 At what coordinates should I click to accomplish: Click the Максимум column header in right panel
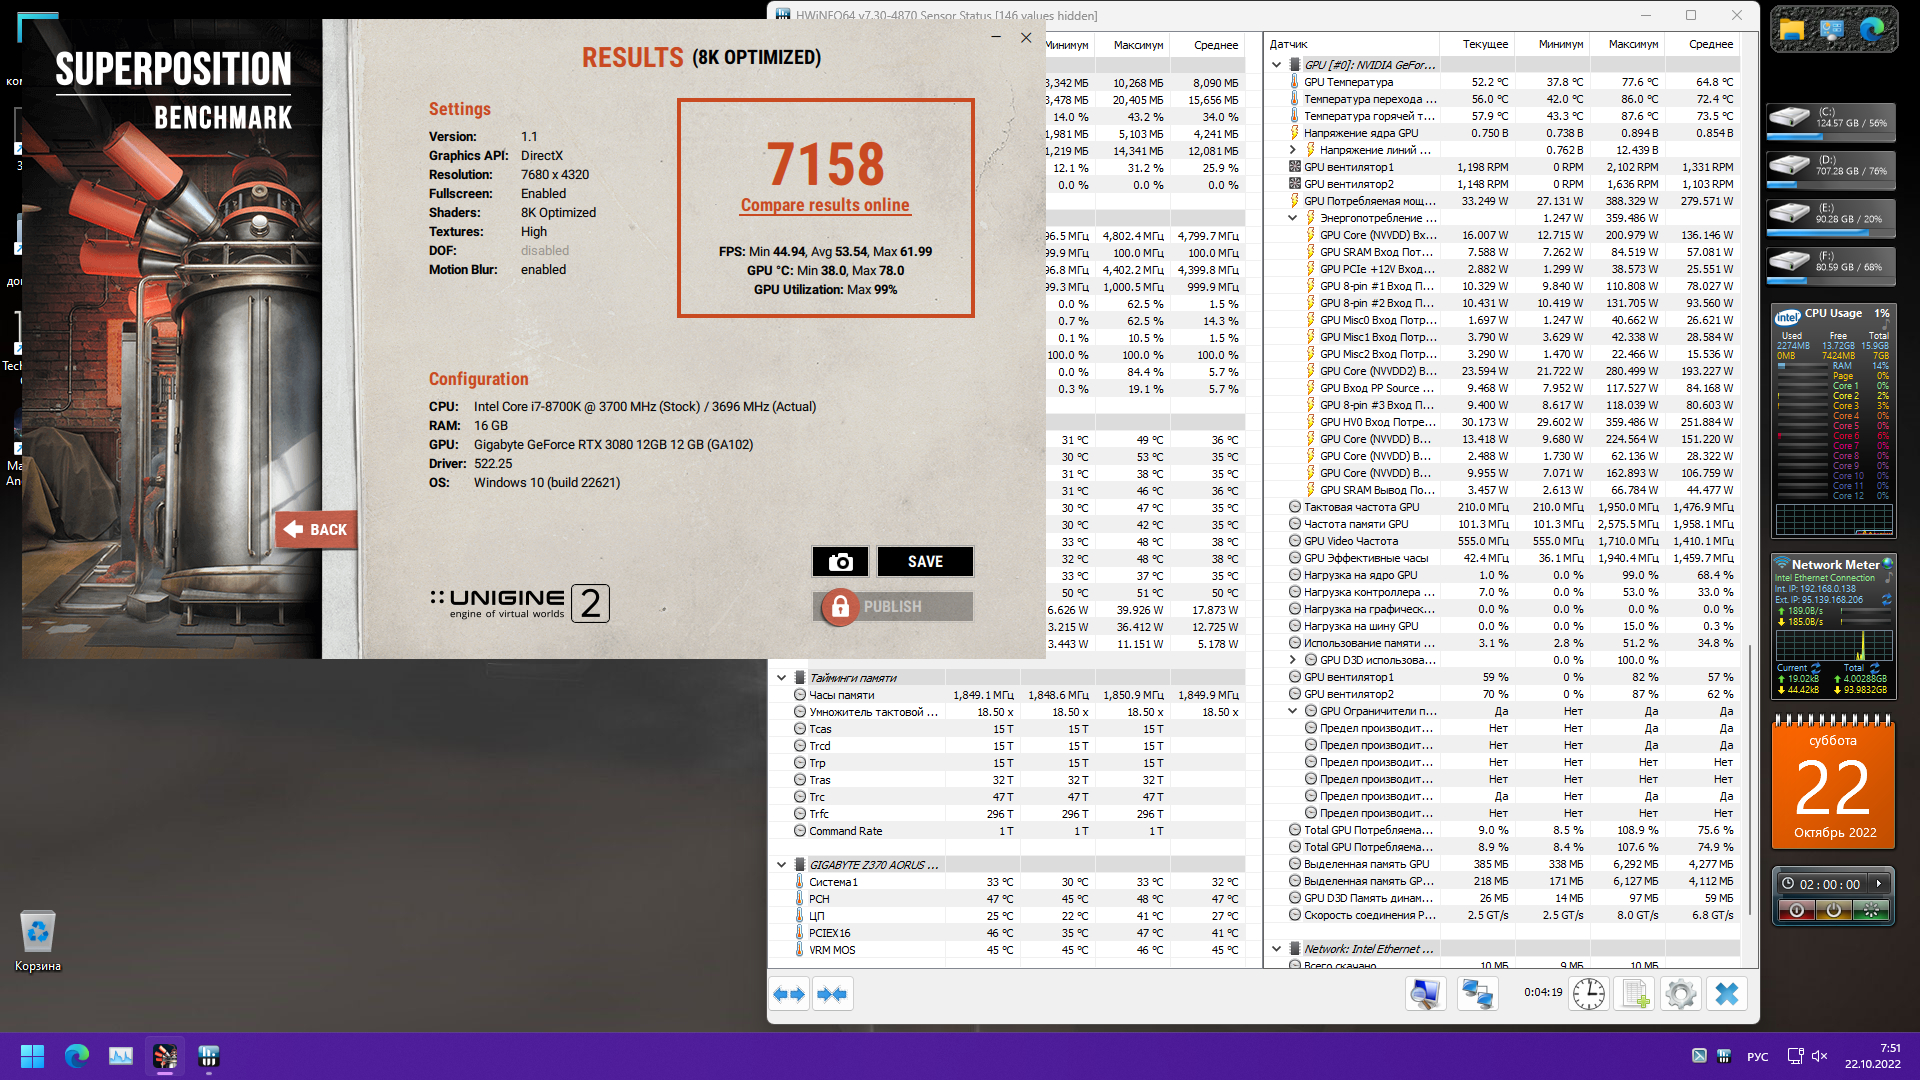[1633, 44]
